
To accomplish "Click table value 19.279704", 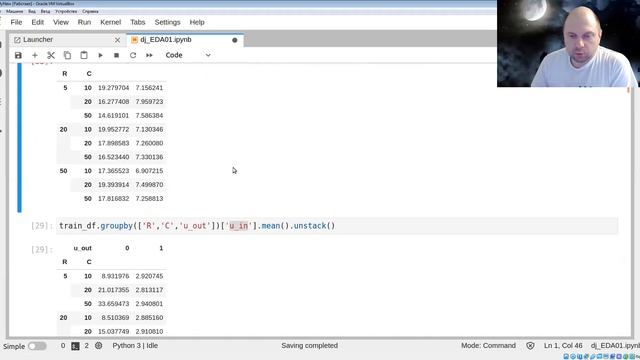I will point(113,88).
